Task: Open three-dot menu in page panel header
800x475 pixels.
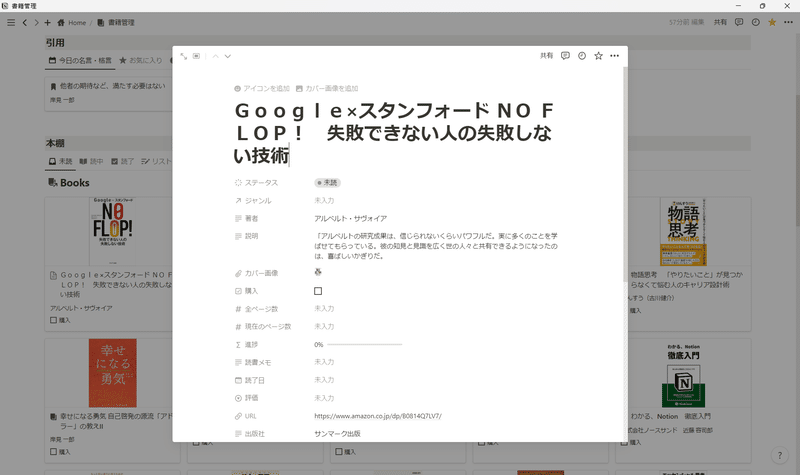Action: pyautogui.click(x=614, y=56)
